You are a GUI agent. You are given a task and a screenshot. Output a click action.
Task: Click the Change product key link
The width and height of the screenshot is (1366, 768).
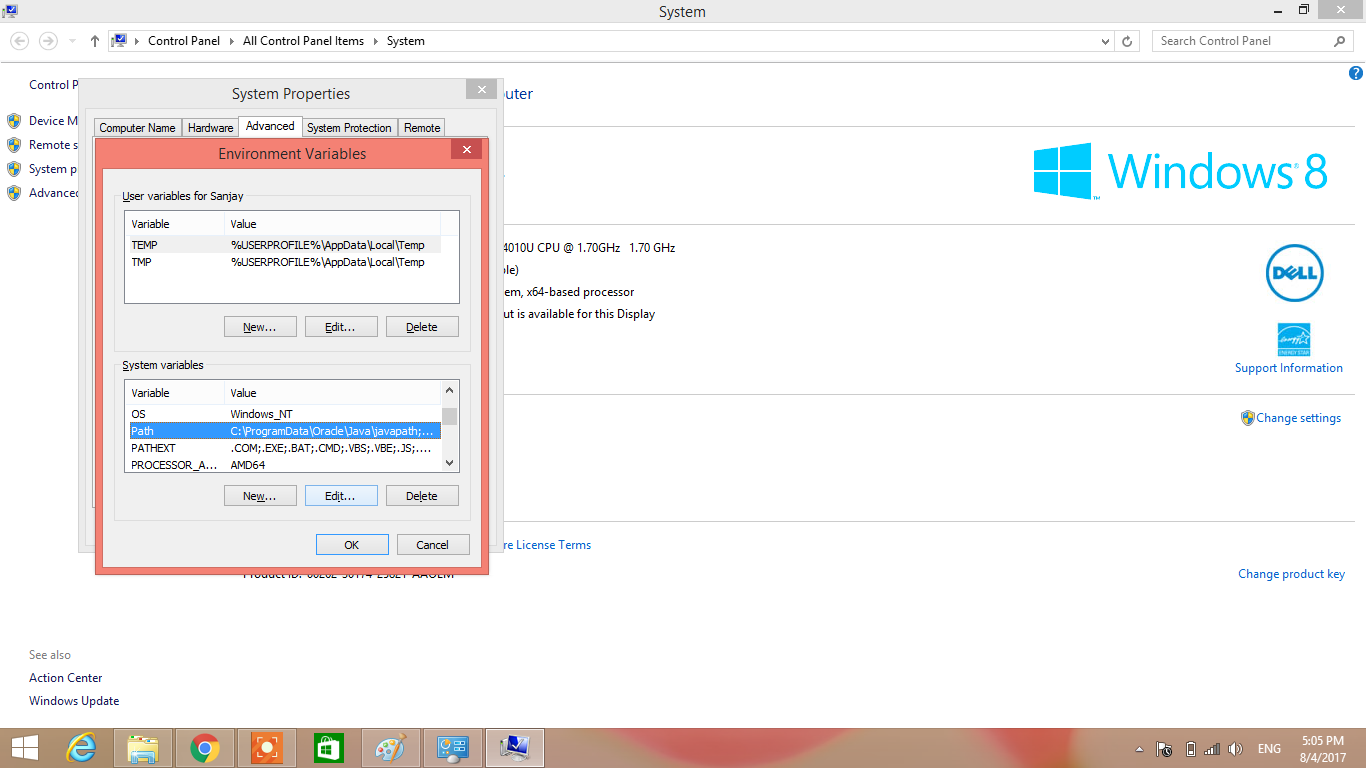pos(1292,574)
